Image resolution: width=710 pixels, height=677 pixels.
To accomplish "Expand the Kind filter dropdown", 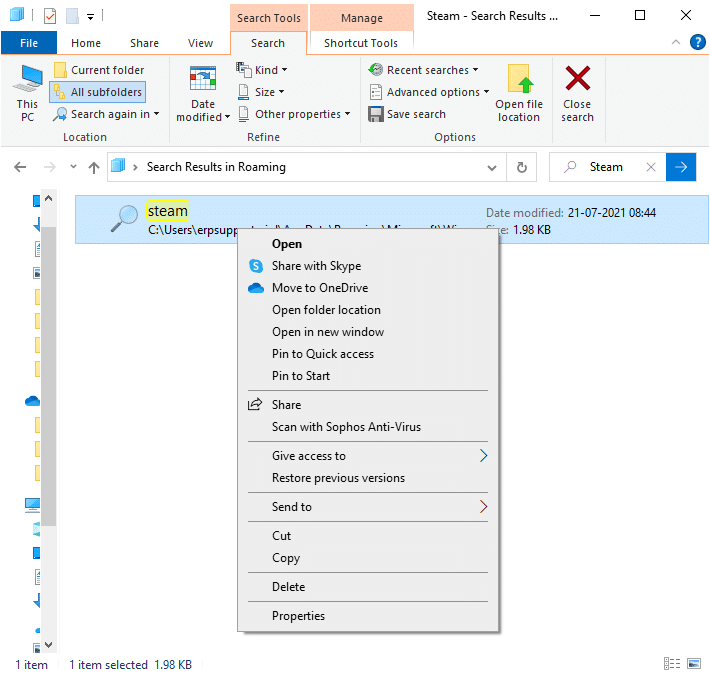I will click(x=262, y=70).
